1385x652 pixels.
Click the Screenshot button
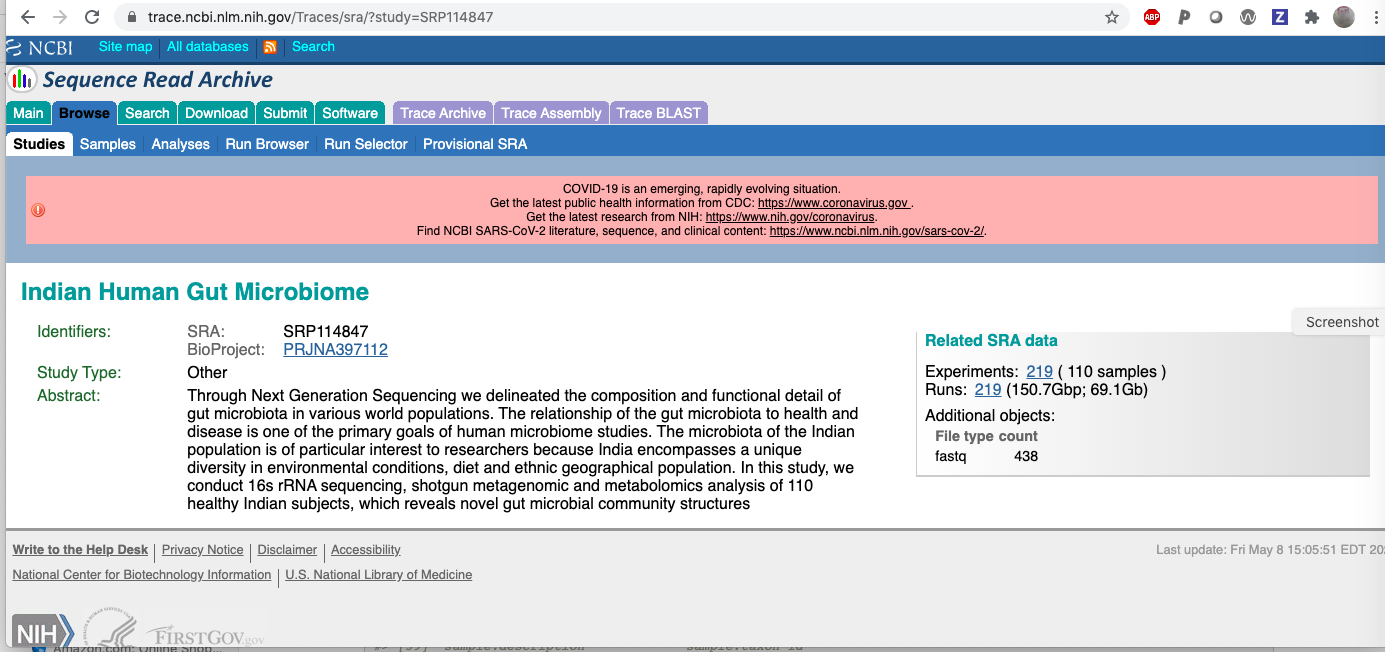[x=1341, y=322]
